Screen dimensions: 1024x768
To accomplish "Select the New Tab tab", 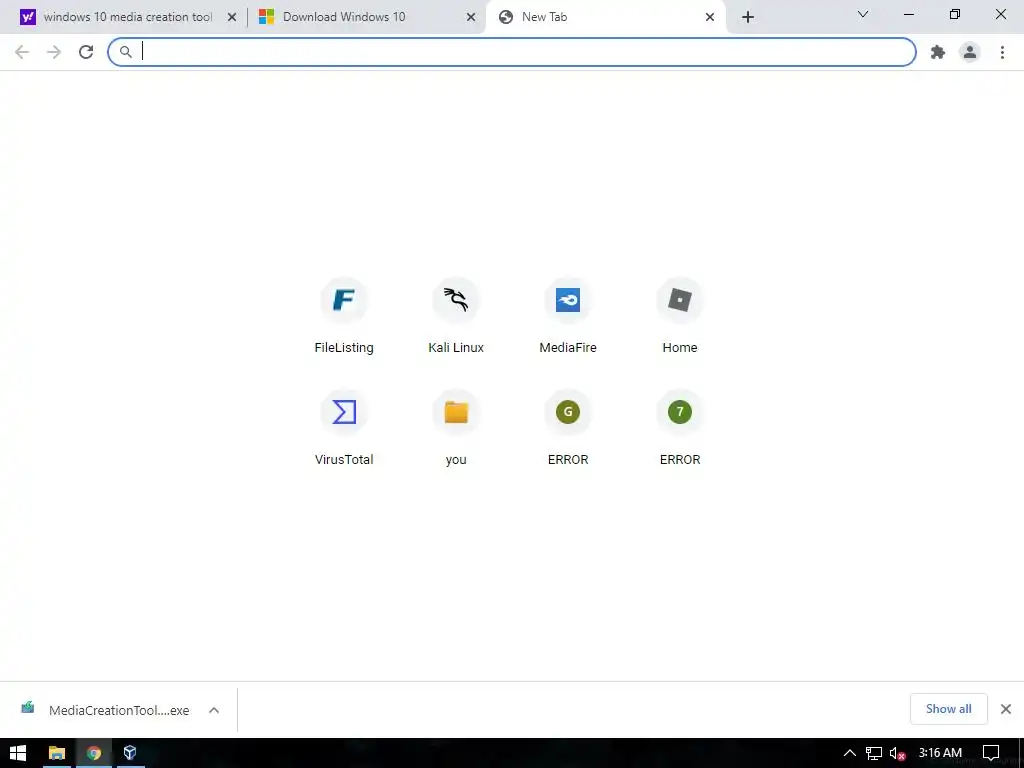I will click(605, 18).
